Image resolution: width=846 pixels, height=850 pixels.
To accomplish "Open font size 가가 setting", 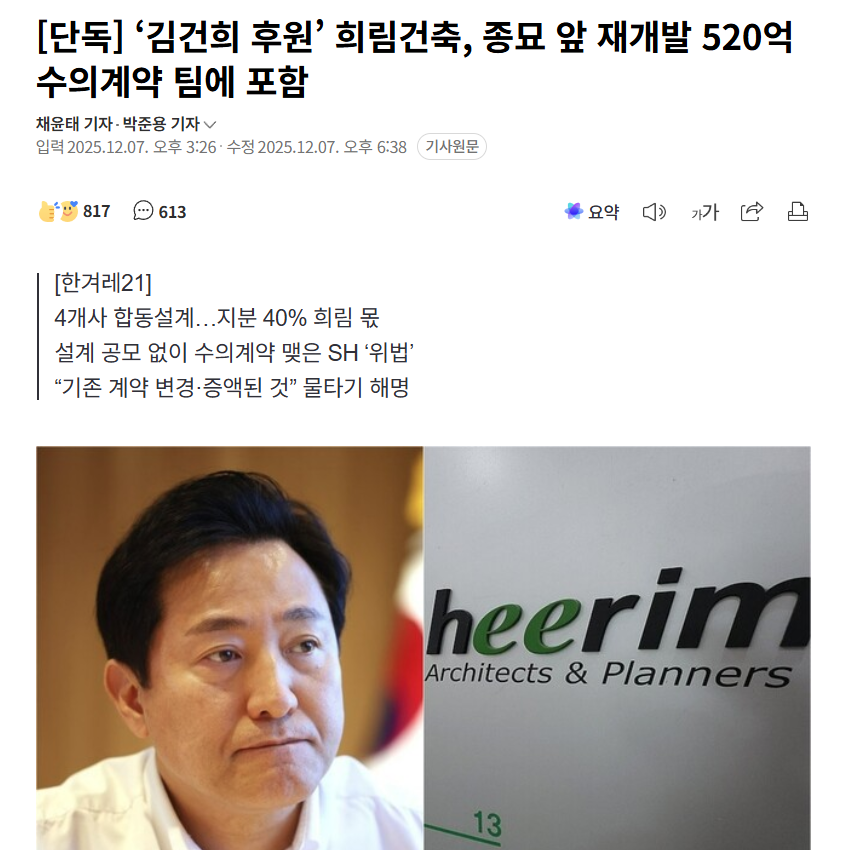I will tap(705, 212).
